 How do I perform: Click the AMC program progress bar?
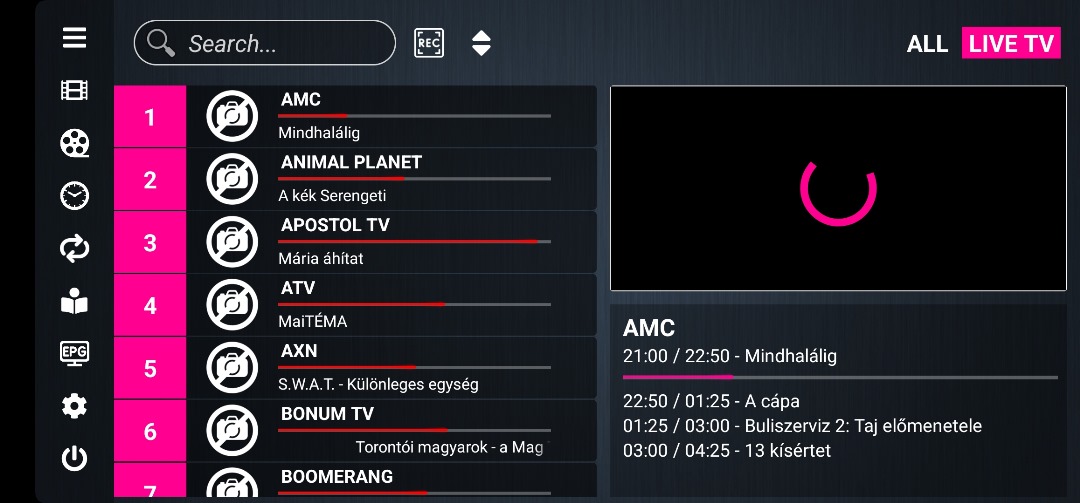[x=839, y=377]
